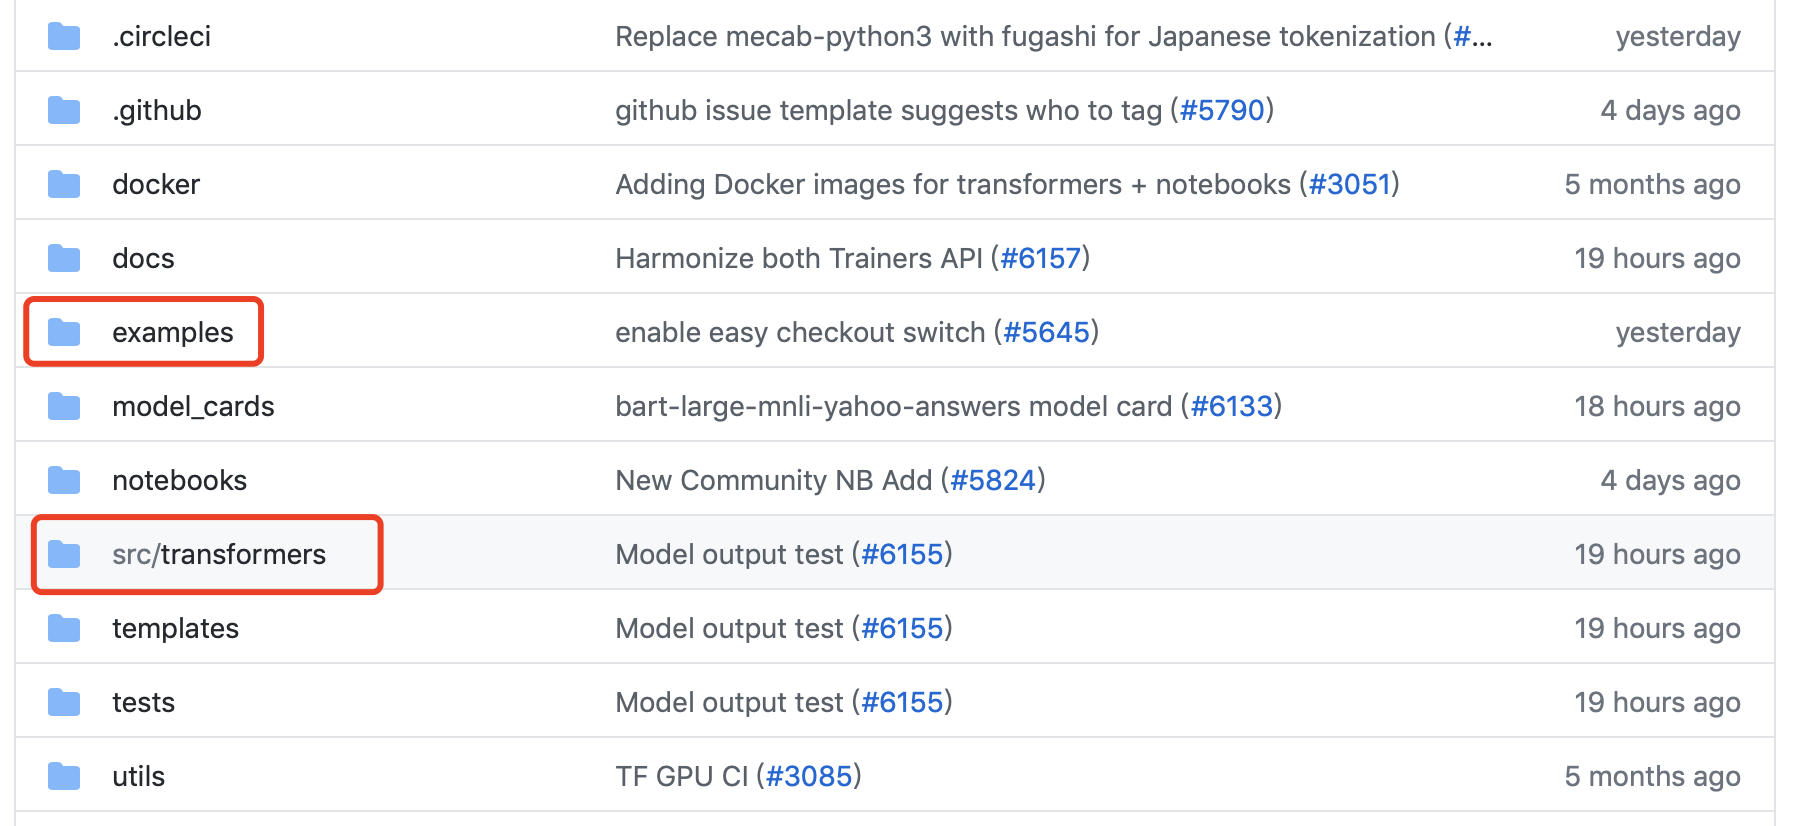This screenshot has height=826, width=1794.
Task: Click the notebooks folder icon
Action: (x=64, y=481)
